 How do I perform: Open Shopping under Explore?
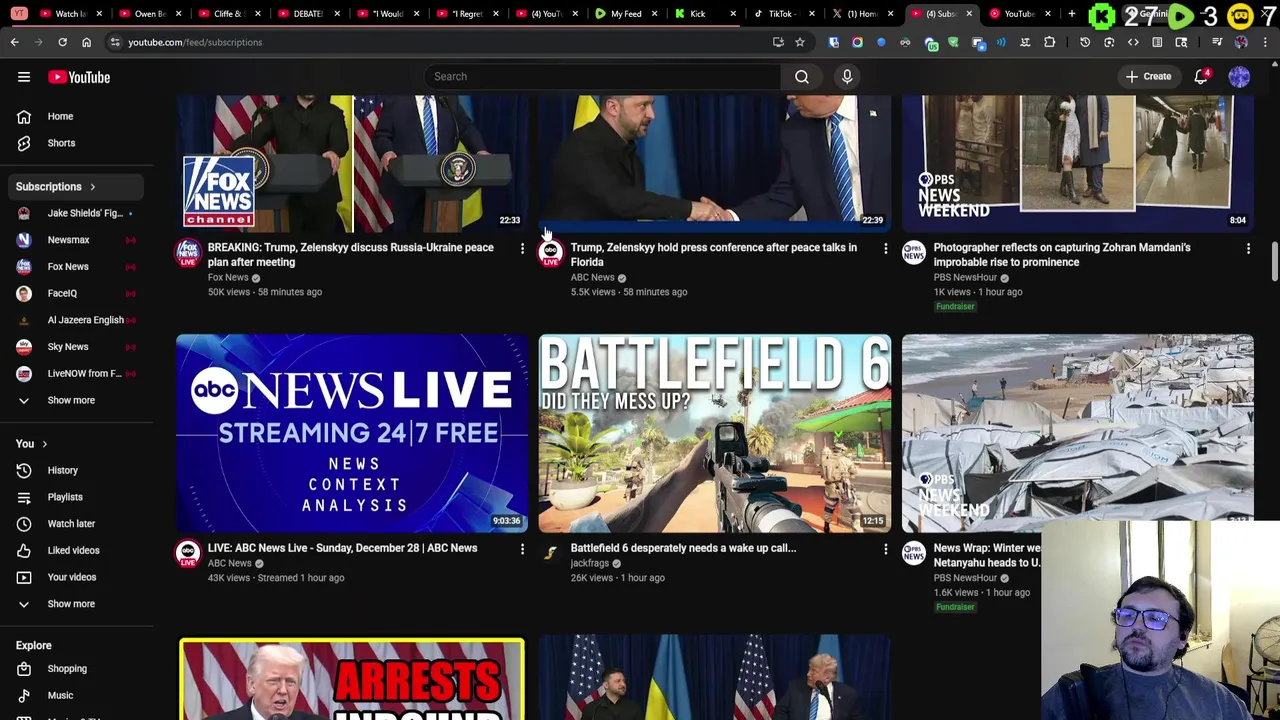[x=77, y=669]
